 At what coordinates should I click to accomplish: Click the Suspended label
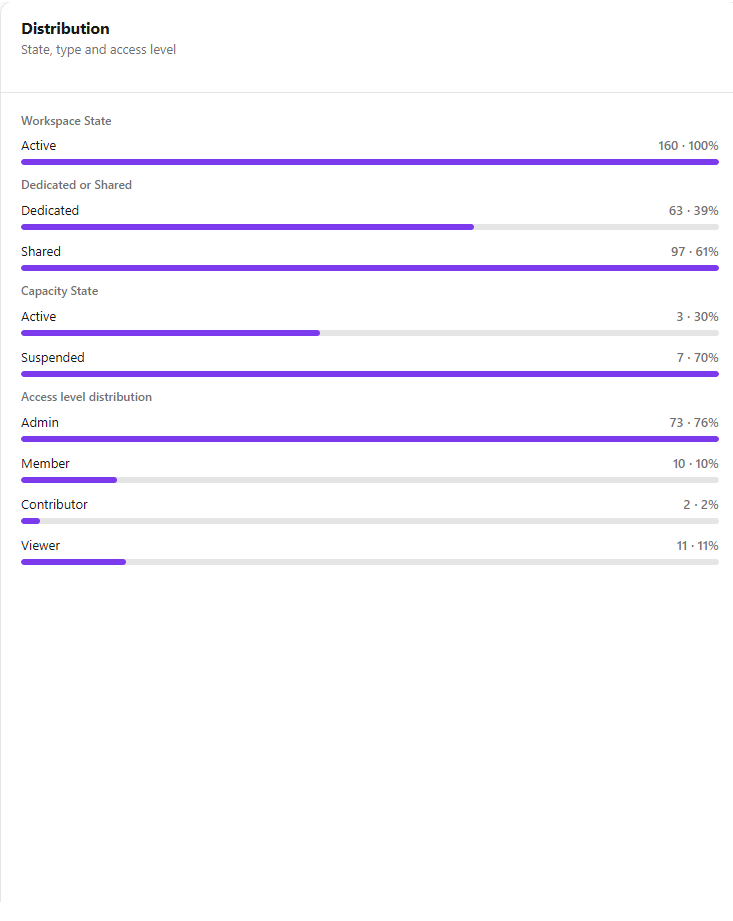pos(53,358)
